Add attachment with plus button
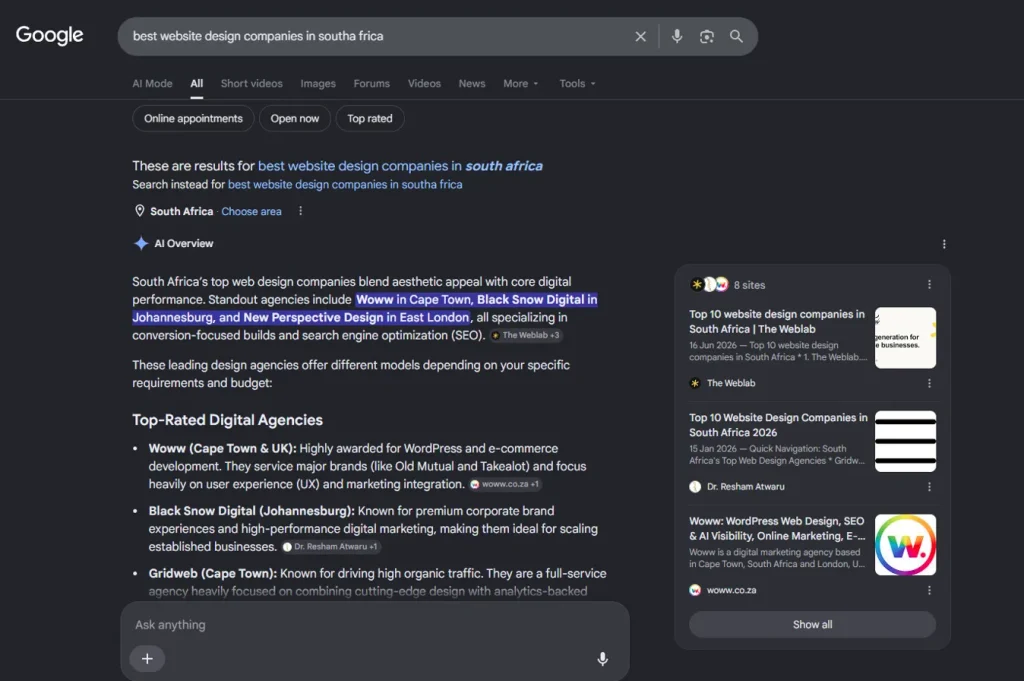This screenshot has height=681, width=1024. click(x=148, y=659)
